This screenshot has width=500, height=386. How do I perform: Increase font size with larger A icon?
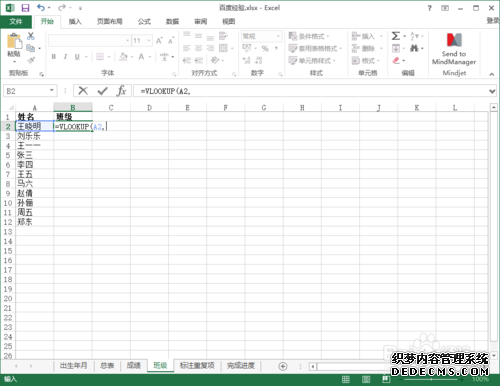point(159,41)
